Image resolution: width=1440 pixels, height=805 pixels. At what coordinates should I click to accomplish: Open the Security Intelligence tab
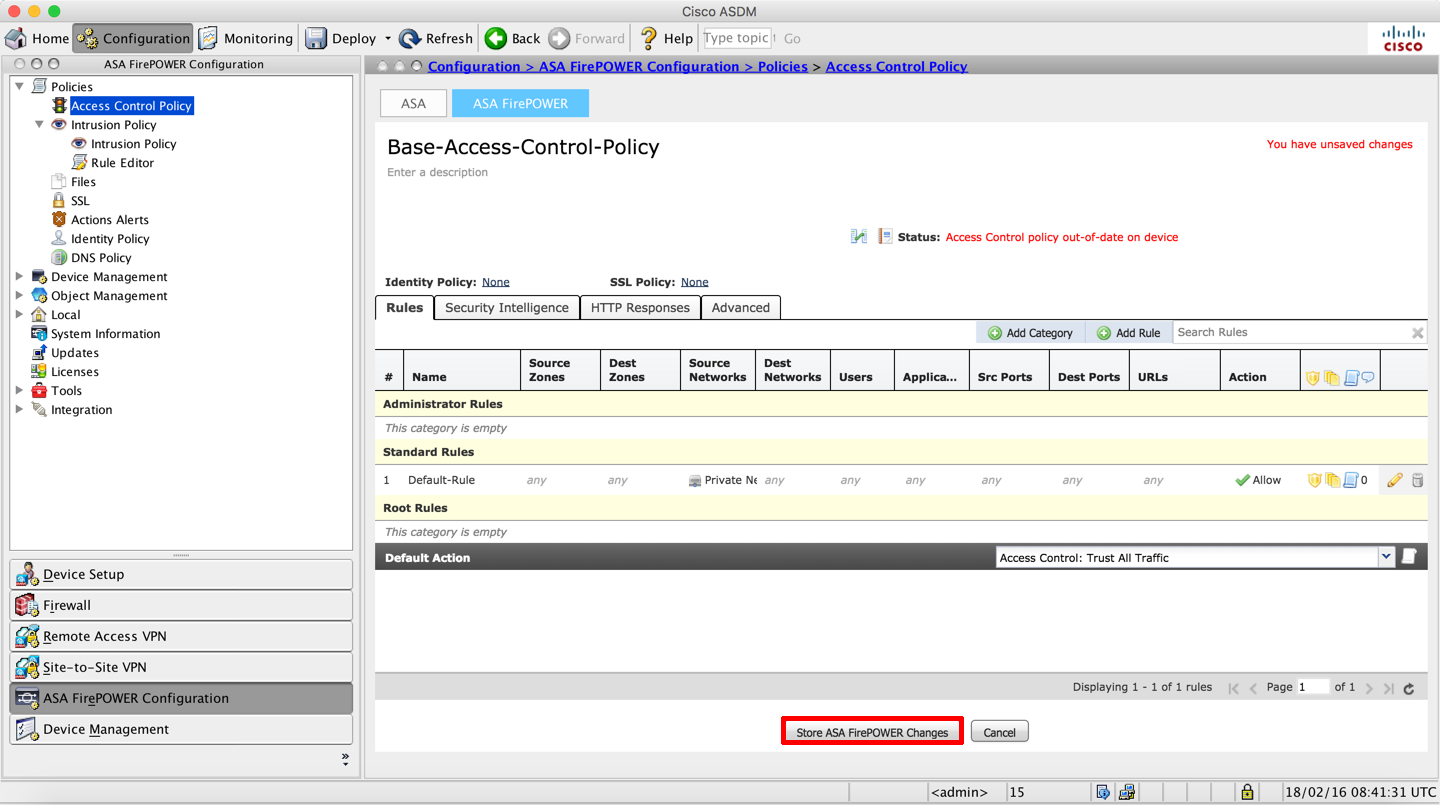click(x=507, y=307)
